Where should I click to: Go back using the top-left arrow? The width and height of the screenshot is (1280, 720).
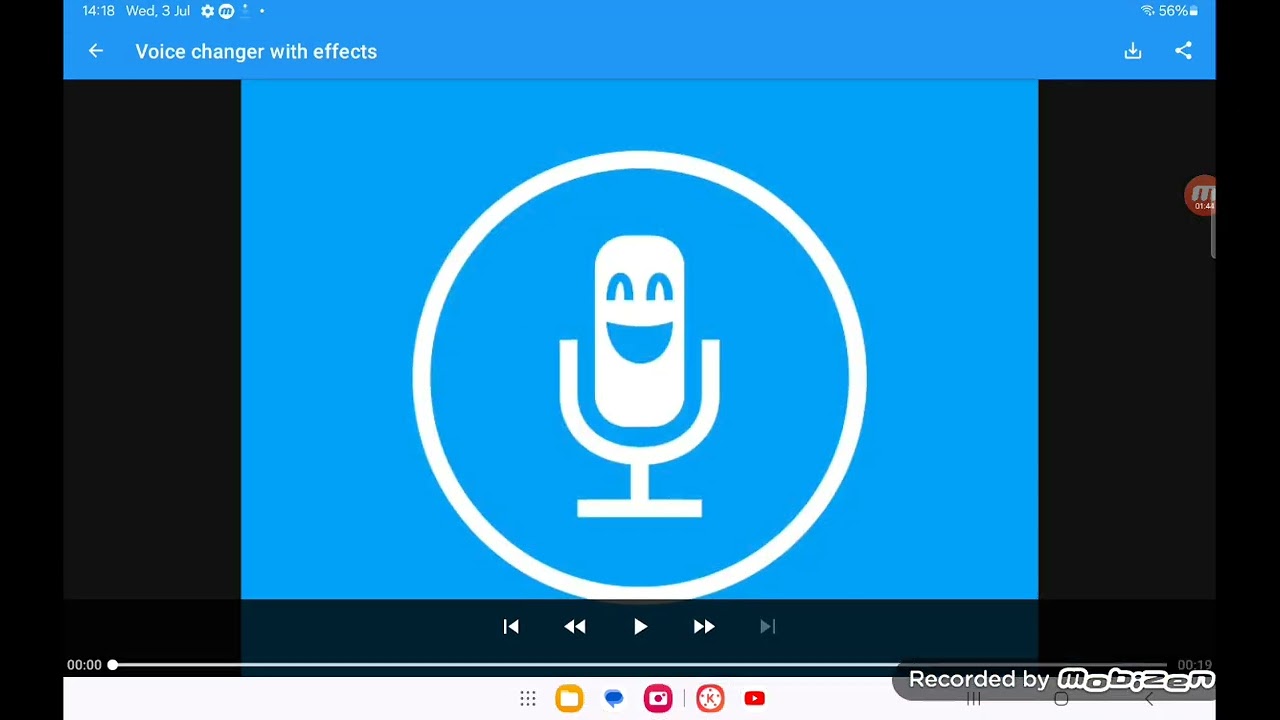coord(96,51)
